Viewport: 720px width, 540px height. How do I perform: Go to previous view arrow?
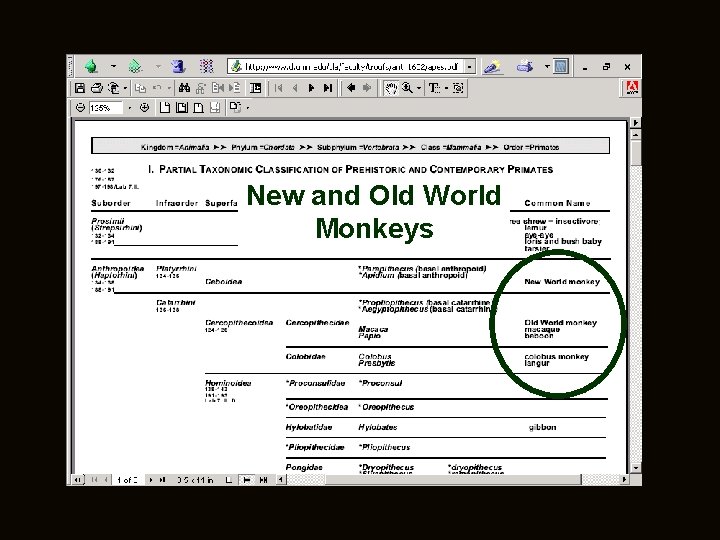point(351,88)
